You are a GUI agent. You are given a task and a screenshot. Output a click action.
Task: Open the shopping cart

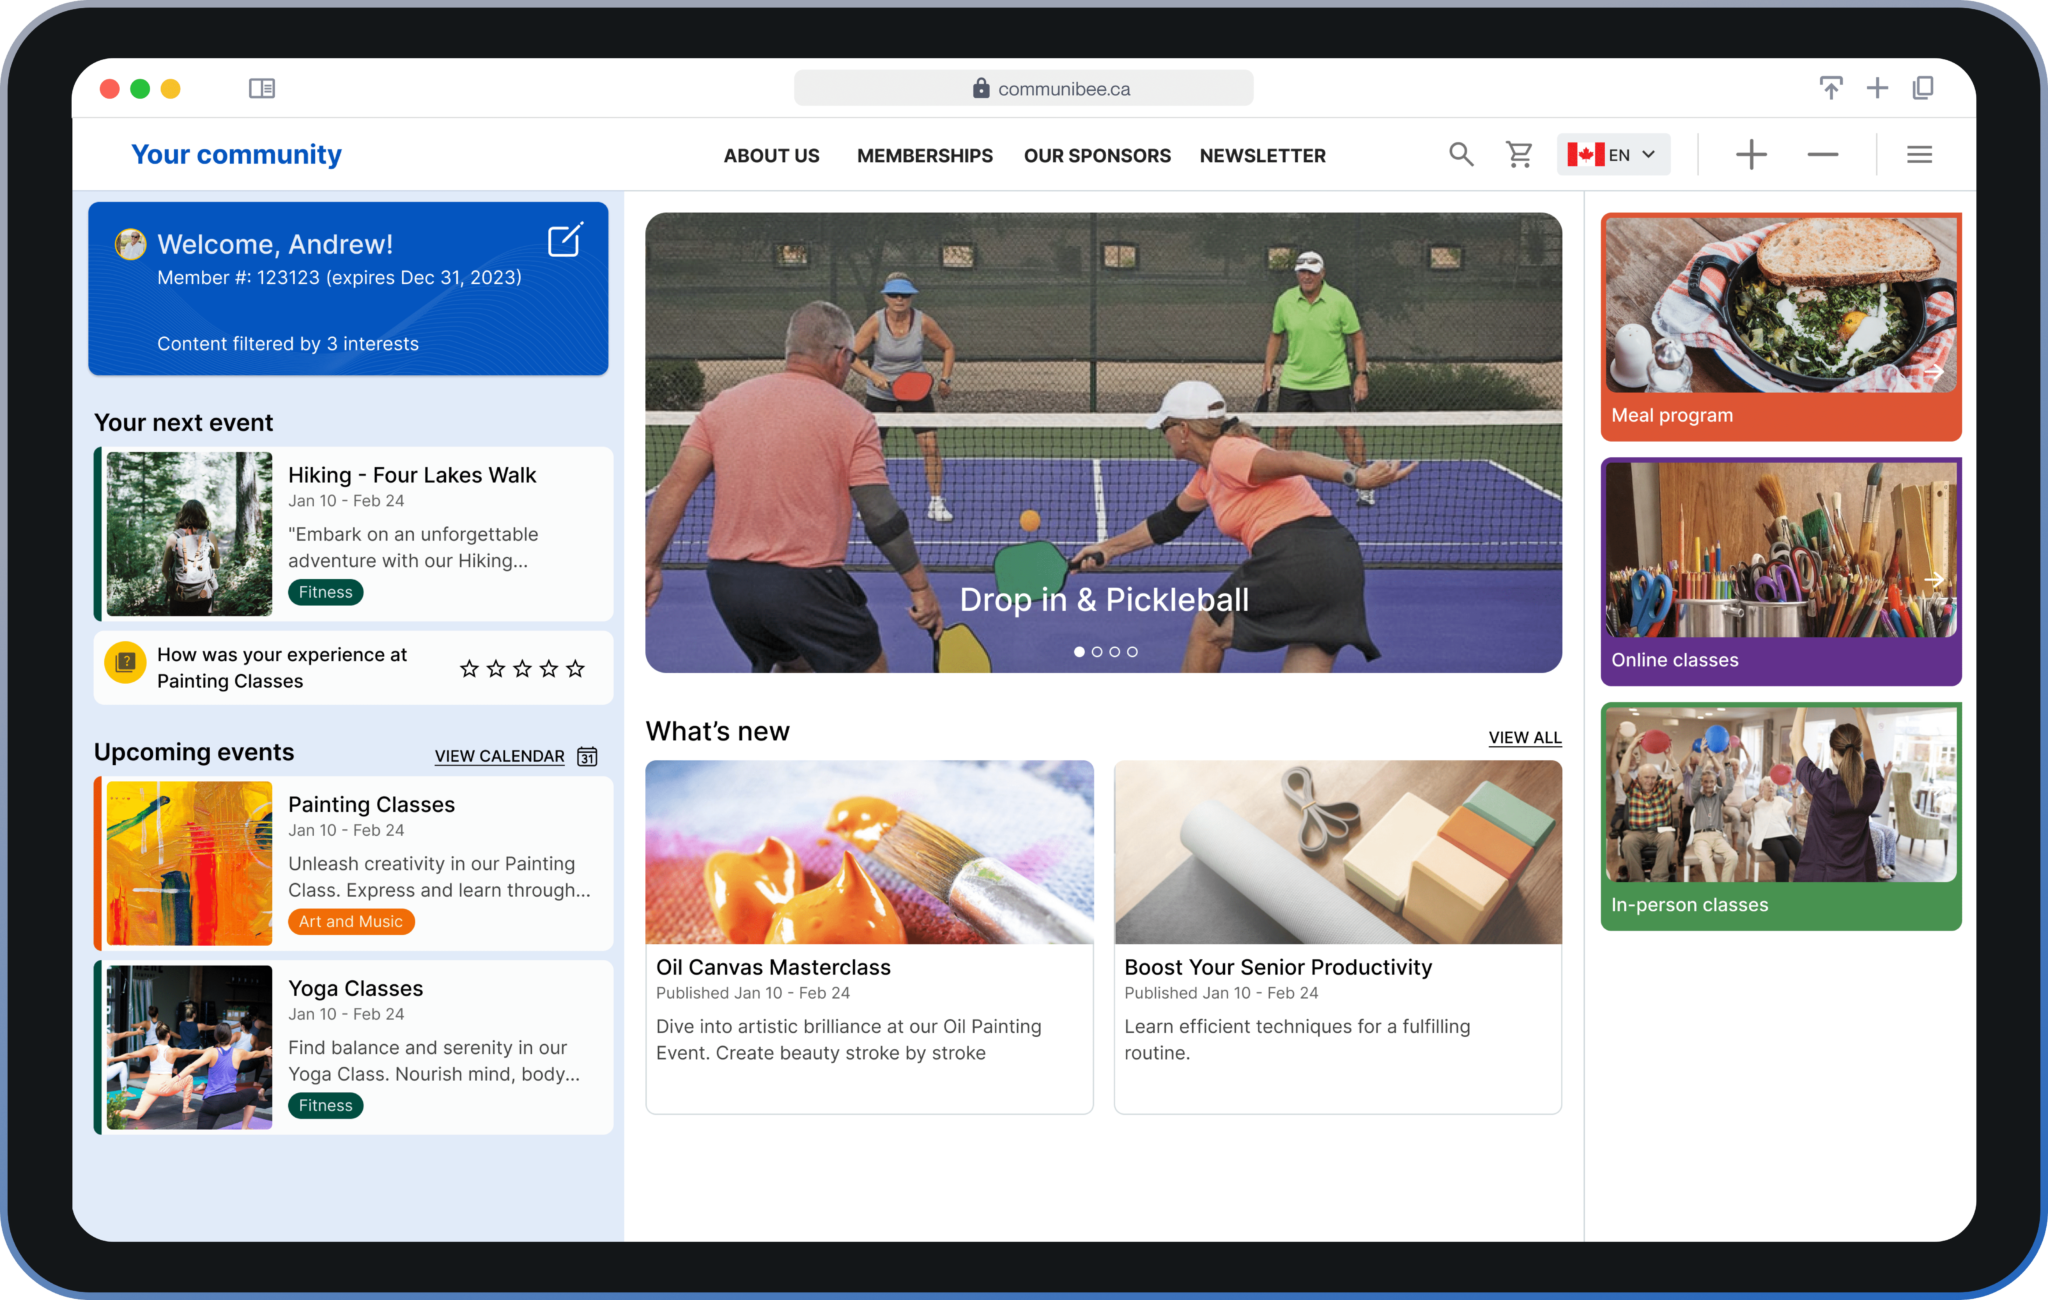[x=1519, y=154]
